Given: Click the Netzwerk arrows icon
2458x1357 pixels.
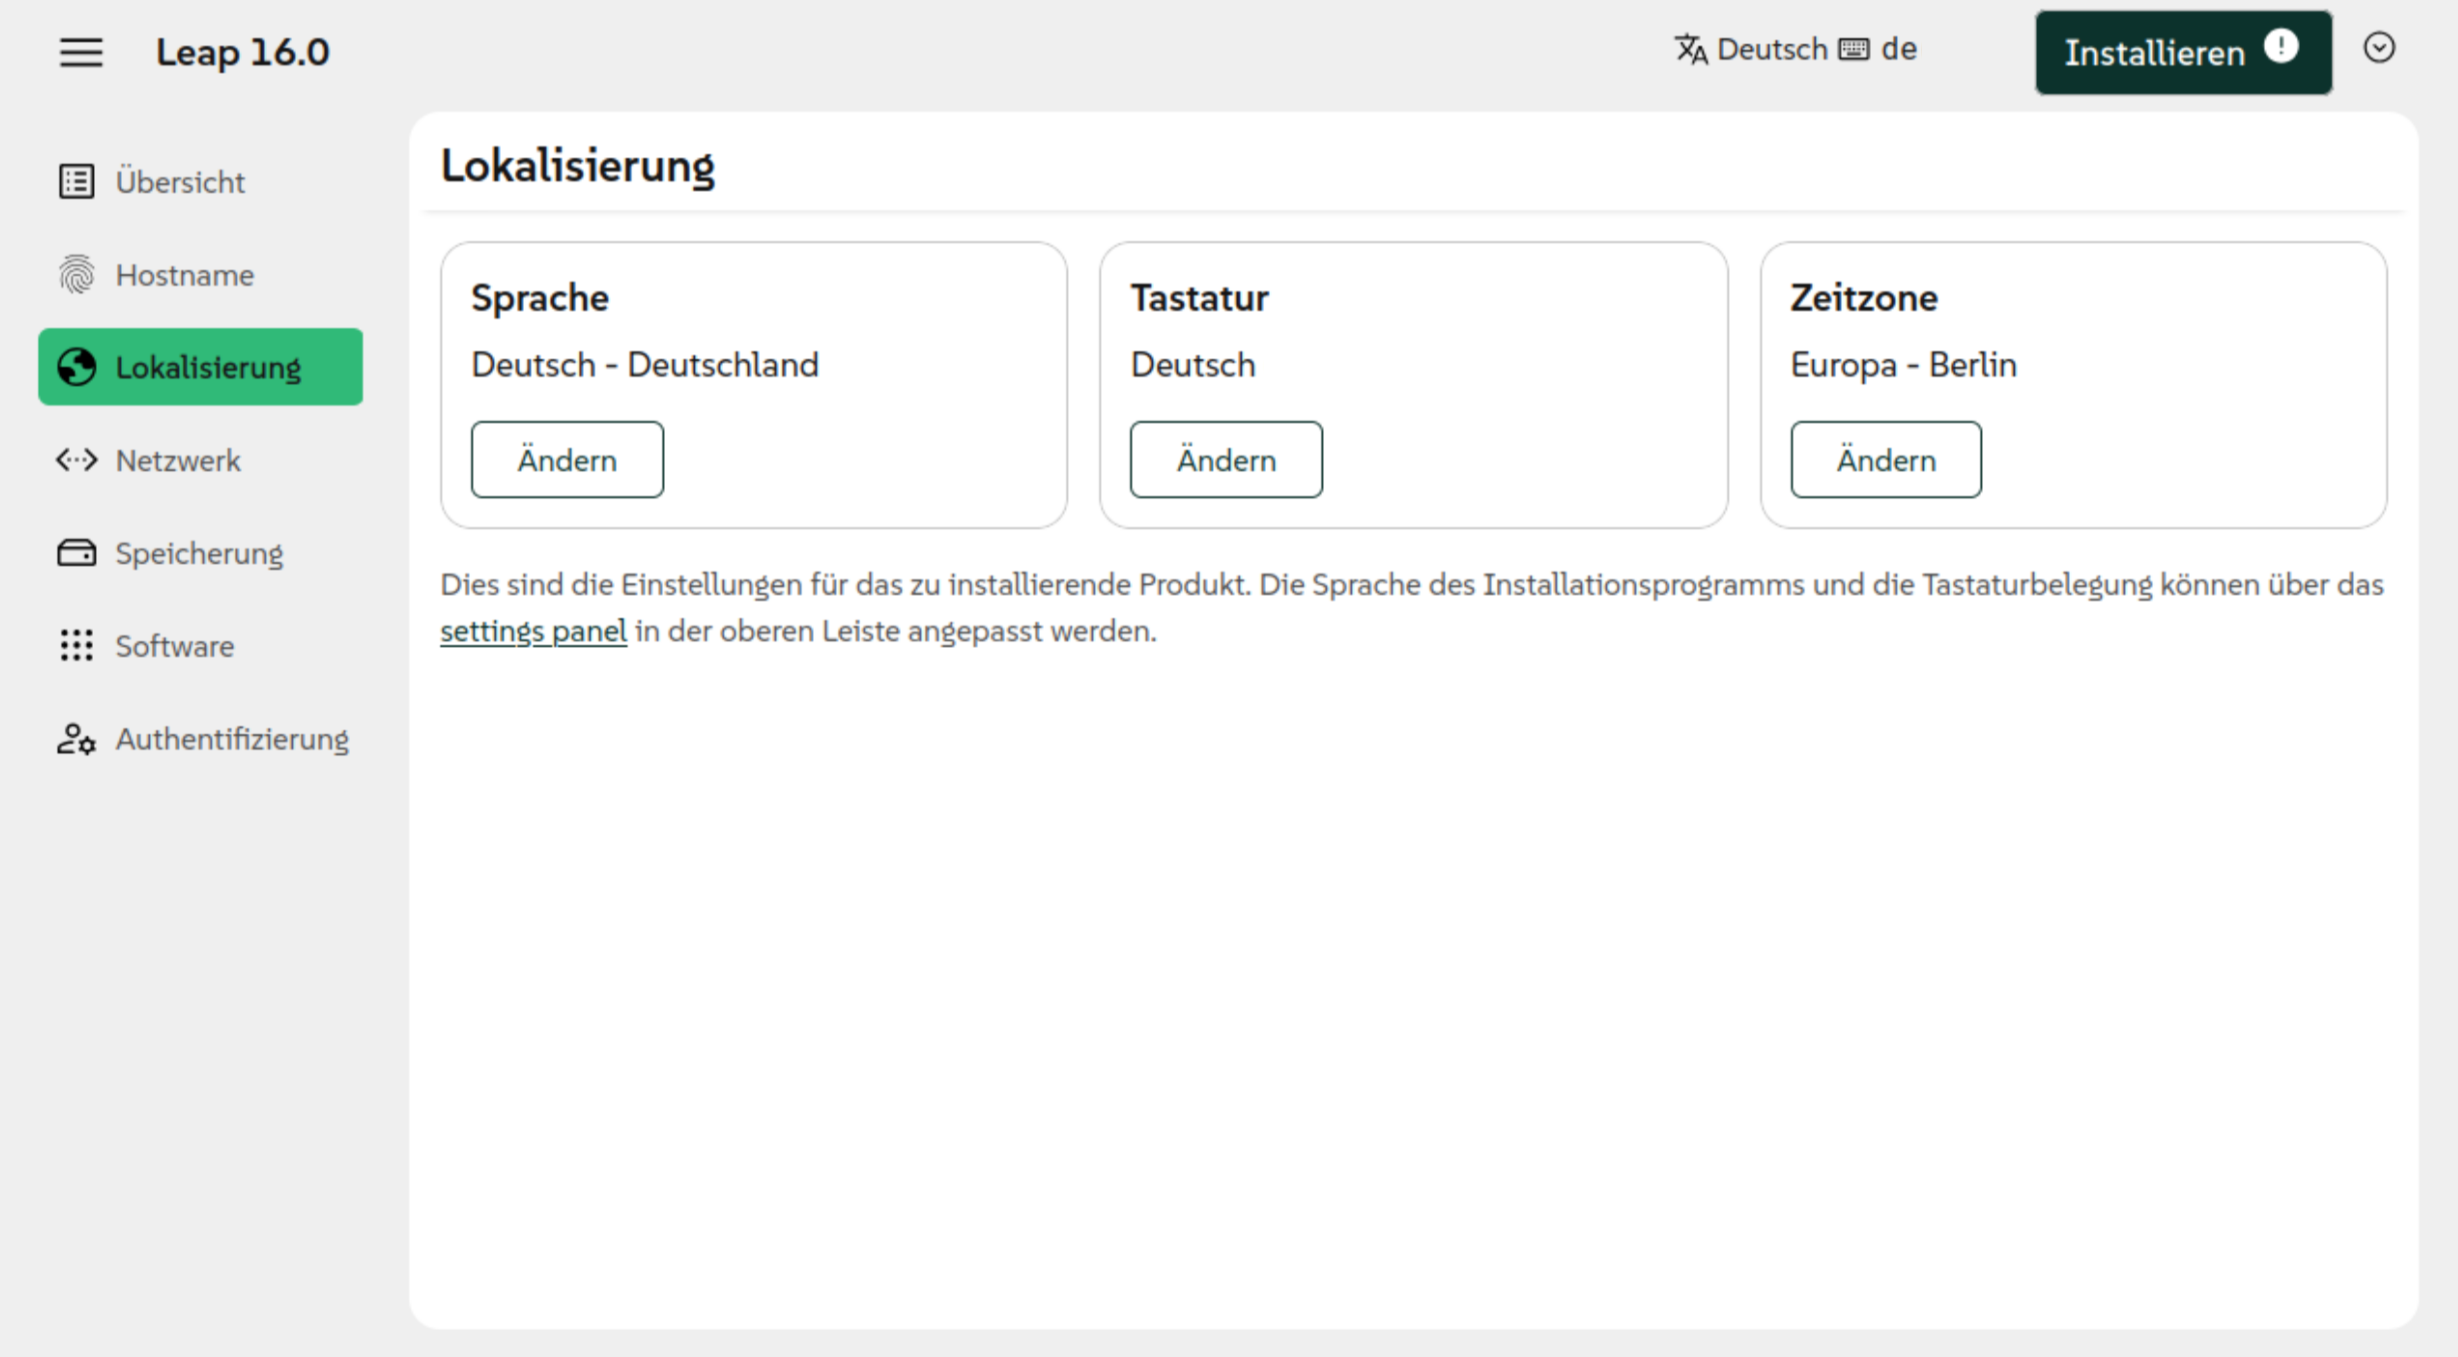Looking at the screenshot, I should tap(76, 460).
